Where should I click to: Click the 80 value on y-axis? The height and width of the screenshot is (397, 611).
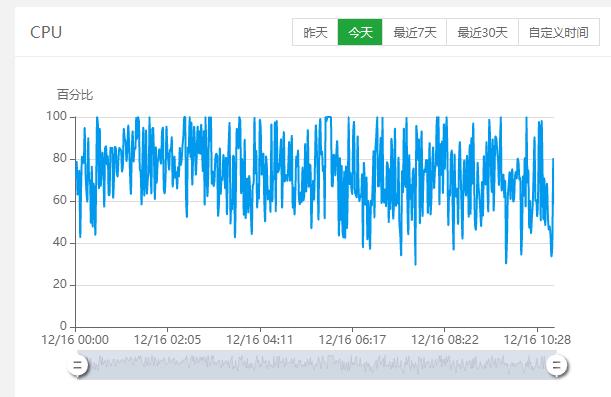tap(60, 158)
